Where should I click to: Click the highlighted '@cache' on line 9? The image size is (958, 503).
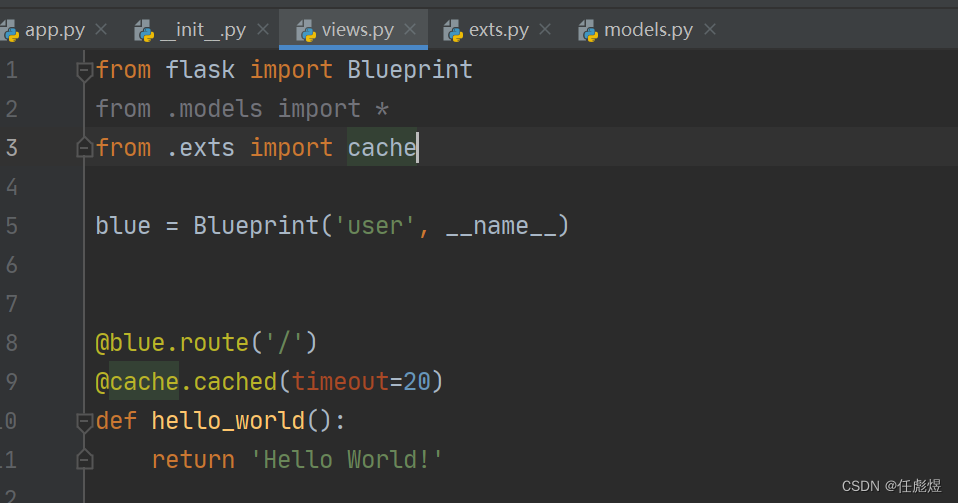point(137,381)
